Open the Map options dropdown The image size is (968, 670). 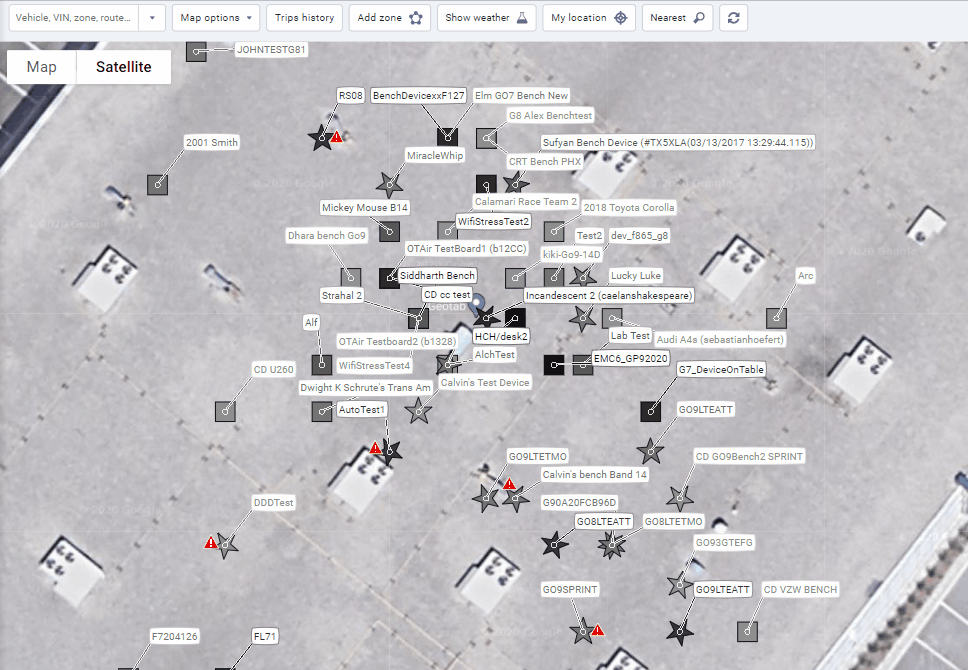(215, 18)
